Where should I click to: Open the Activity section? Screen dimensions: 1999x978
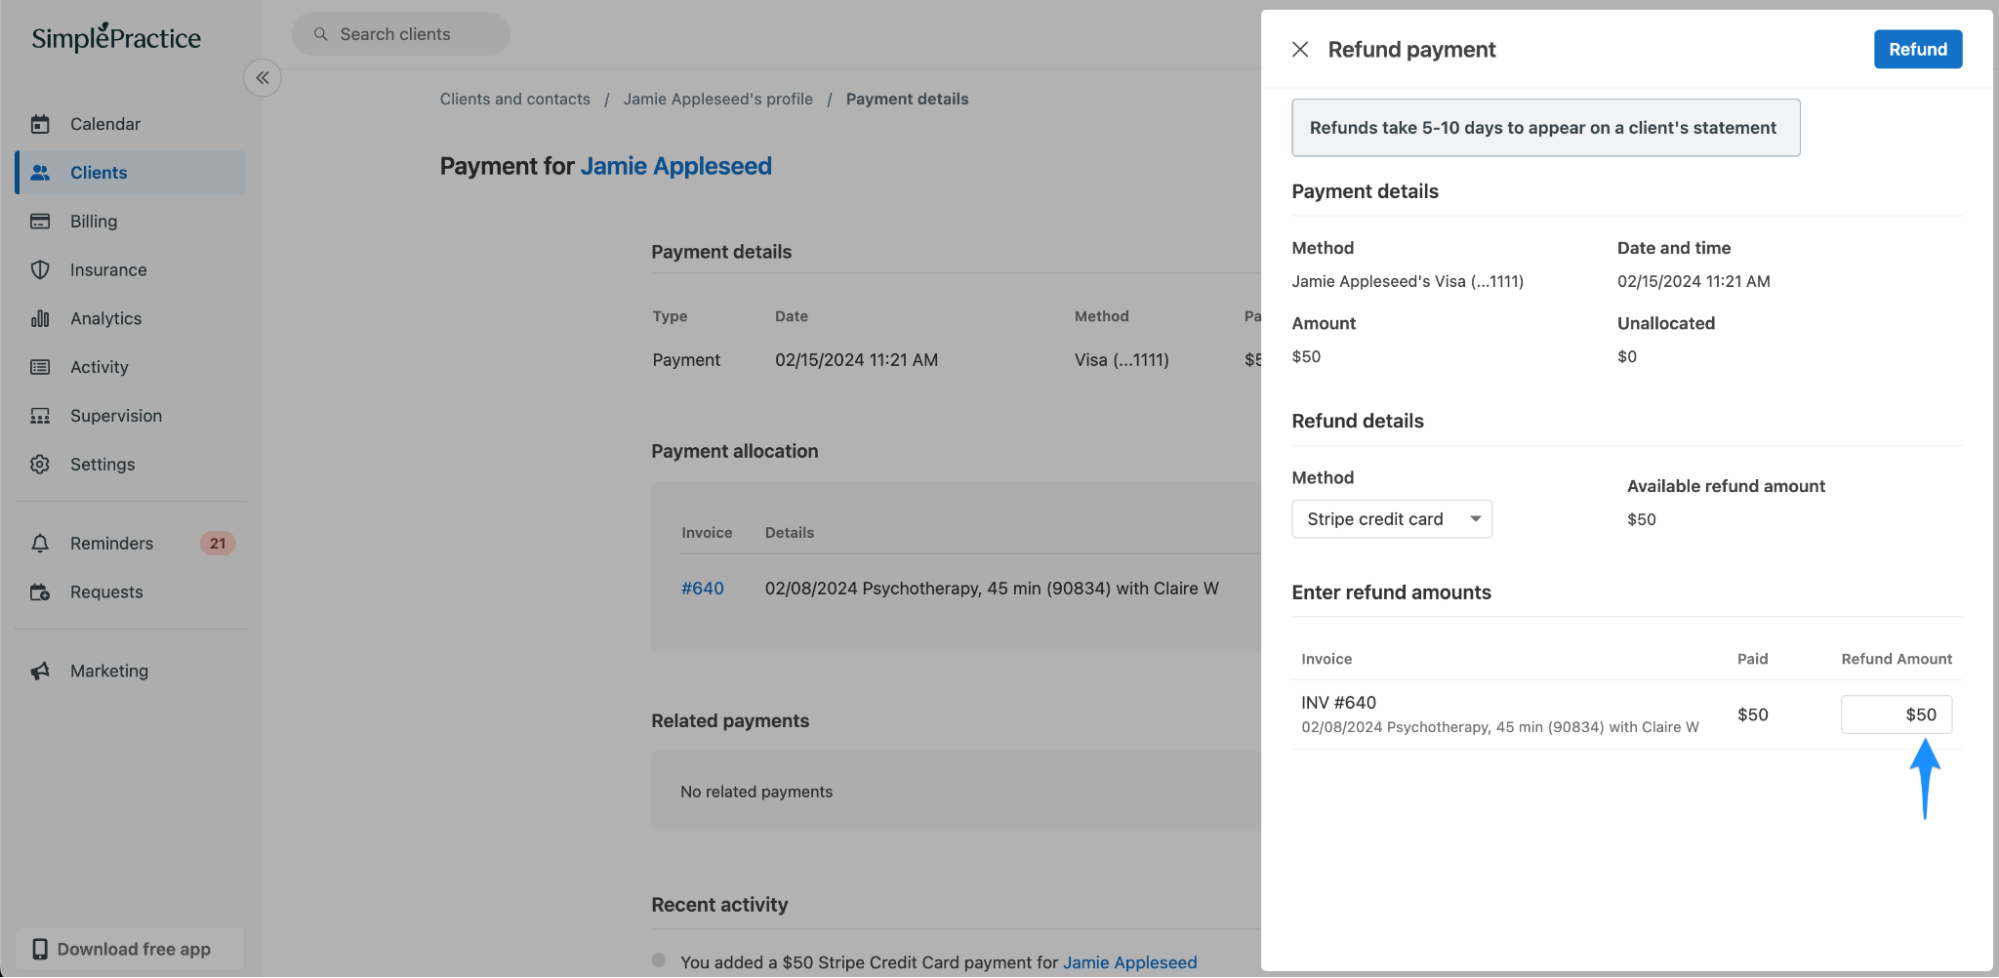click(x=99, y=367)
